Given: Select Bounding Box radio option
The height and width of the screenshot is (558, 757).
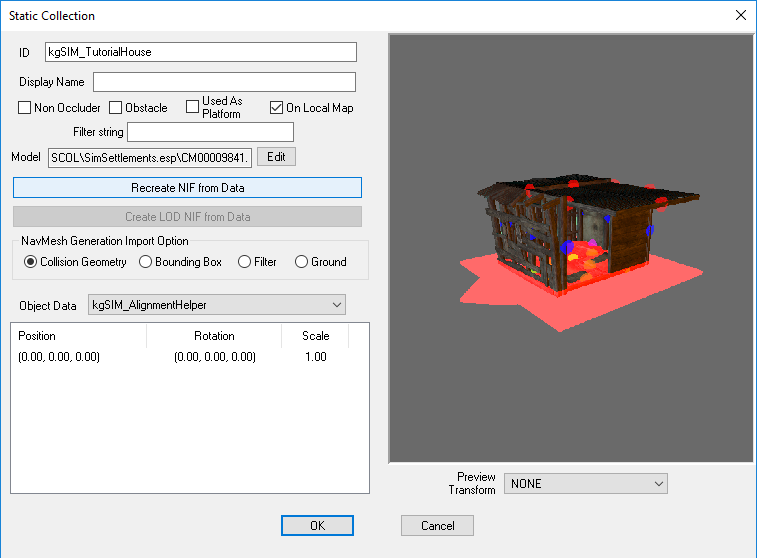Looking at the screenshot, I should tap(145, 262).
